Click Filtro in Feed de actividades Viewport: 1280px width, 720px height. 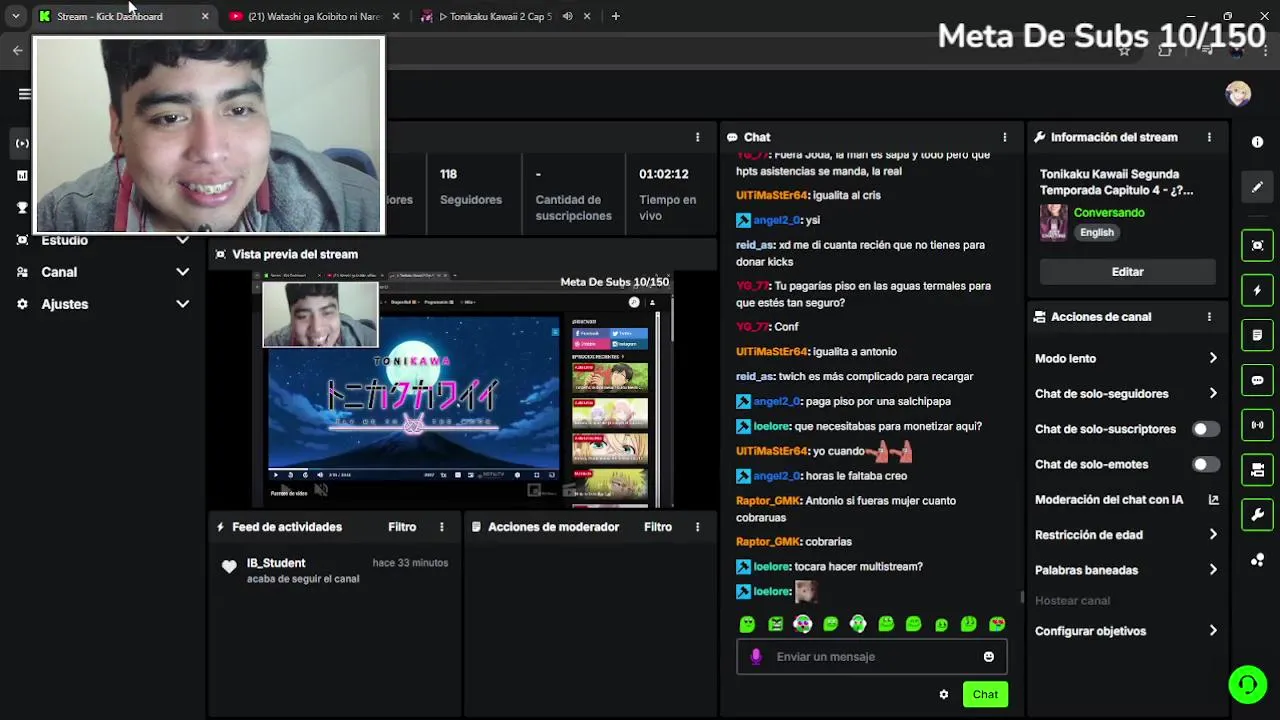402,527
